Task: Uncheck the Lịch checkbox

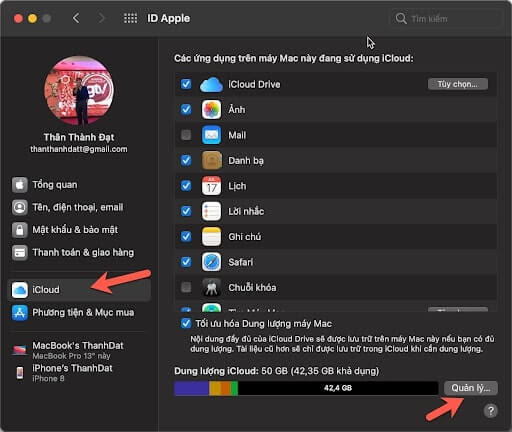Action: (x=186, y=186)
